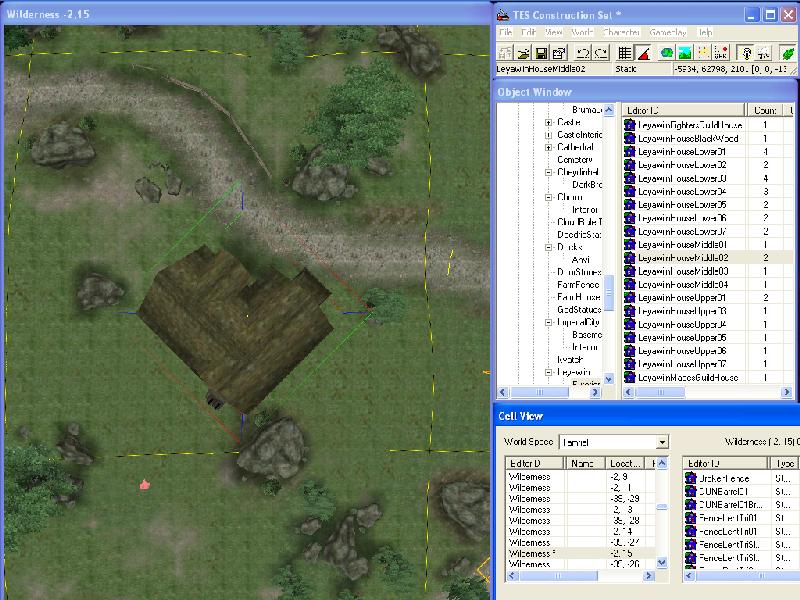Save the plugin with the floppy disk icon
Screen dimensions: 800x600
pos(541,53)
